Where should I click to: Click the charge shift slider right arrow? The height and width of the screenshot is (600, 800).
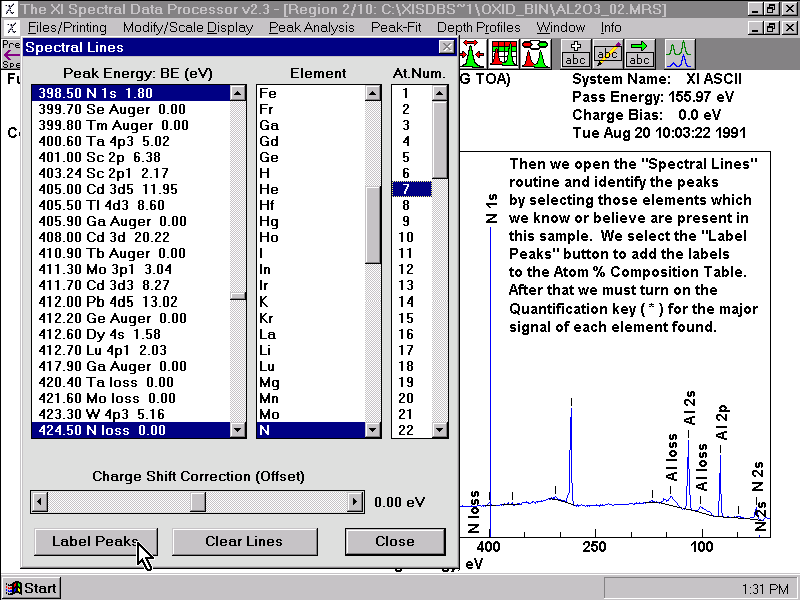pyautogui.click(x=355, y=502)
